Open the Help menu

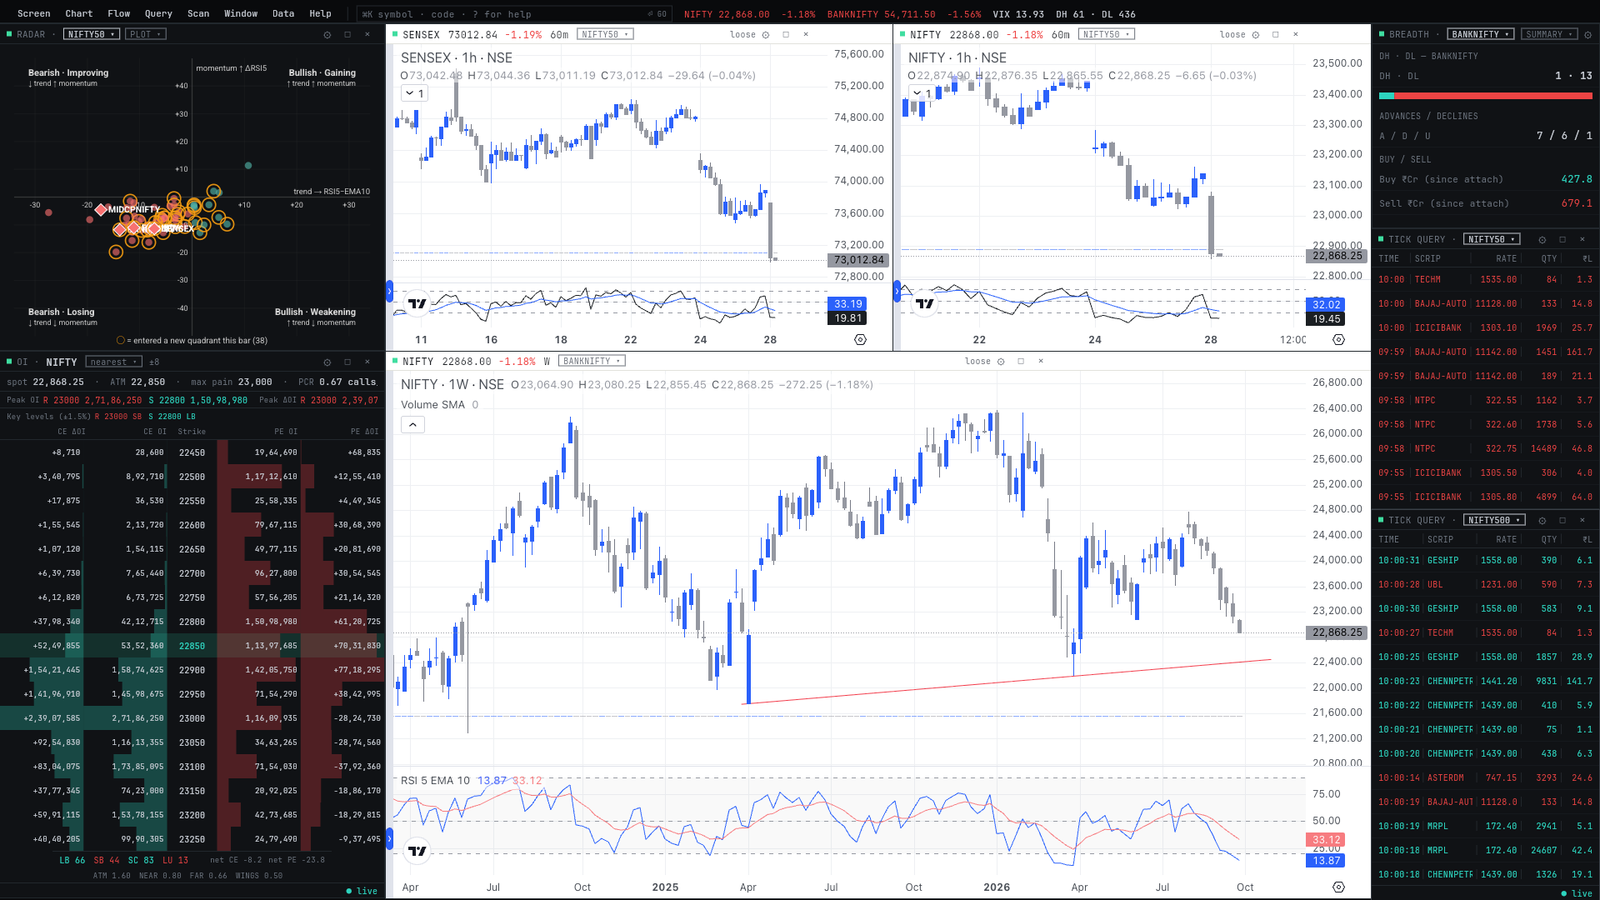(320, 14)
